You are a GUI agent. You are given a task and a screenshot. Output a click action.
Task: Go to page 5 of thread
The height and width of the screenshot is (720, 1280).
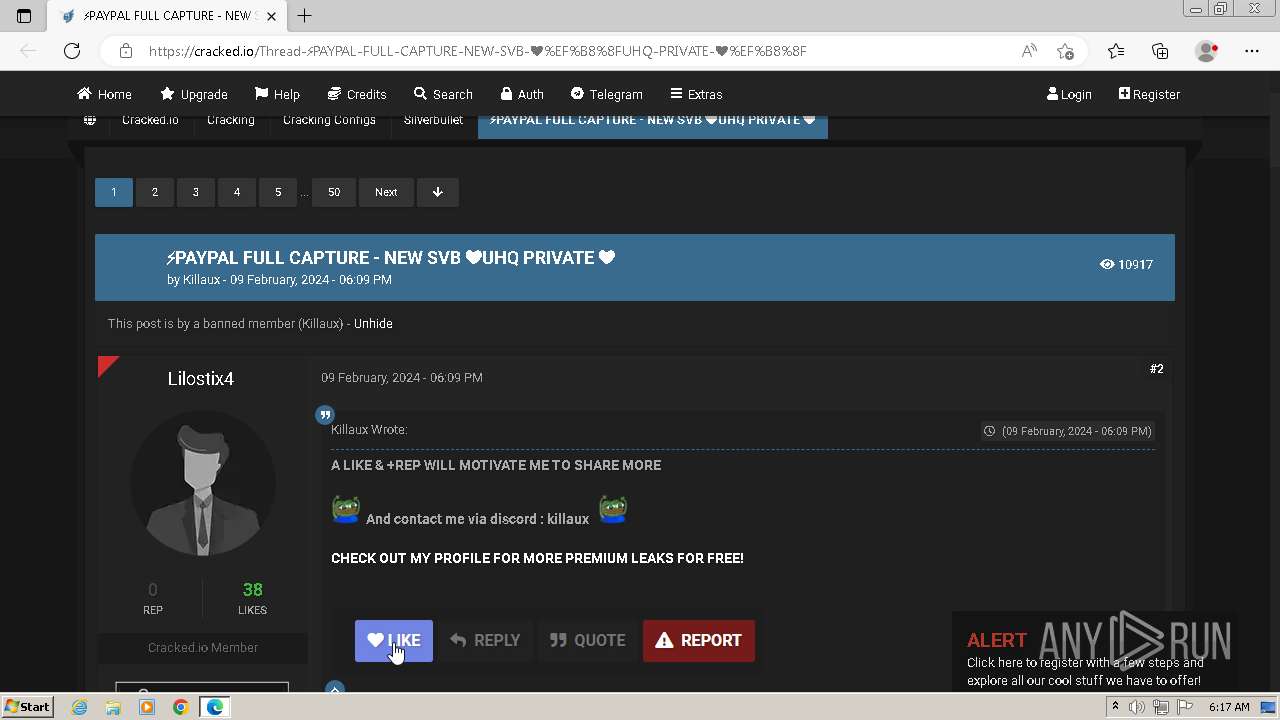[278, 192]
